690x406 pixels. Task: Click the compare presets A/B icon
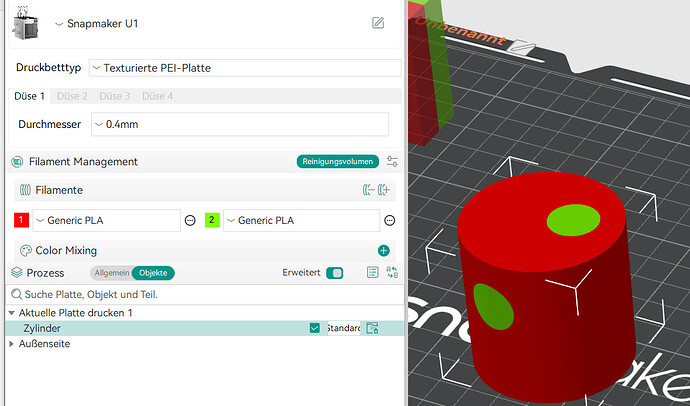[x=392, y=272]
